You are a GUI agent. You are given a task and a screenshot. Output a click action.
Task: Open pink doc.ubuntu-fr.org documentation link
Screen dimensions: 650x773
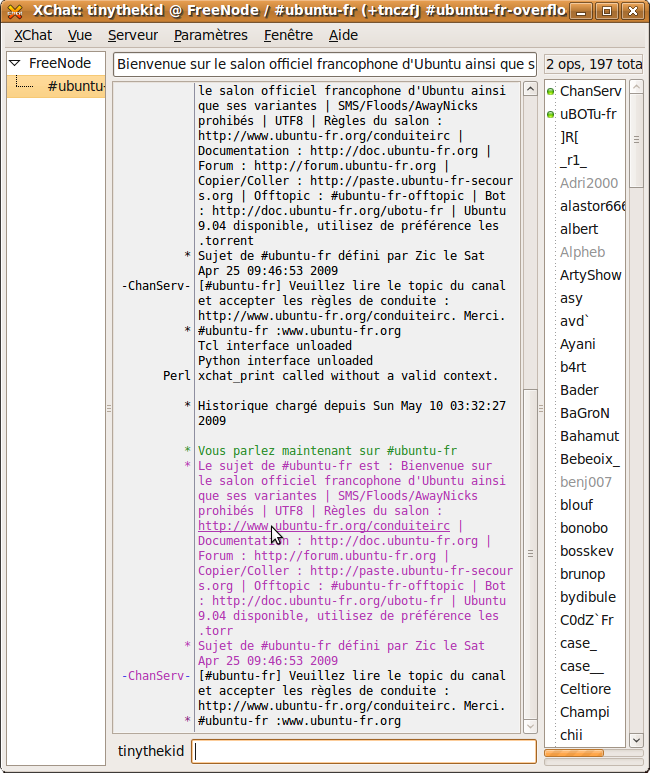394,541
